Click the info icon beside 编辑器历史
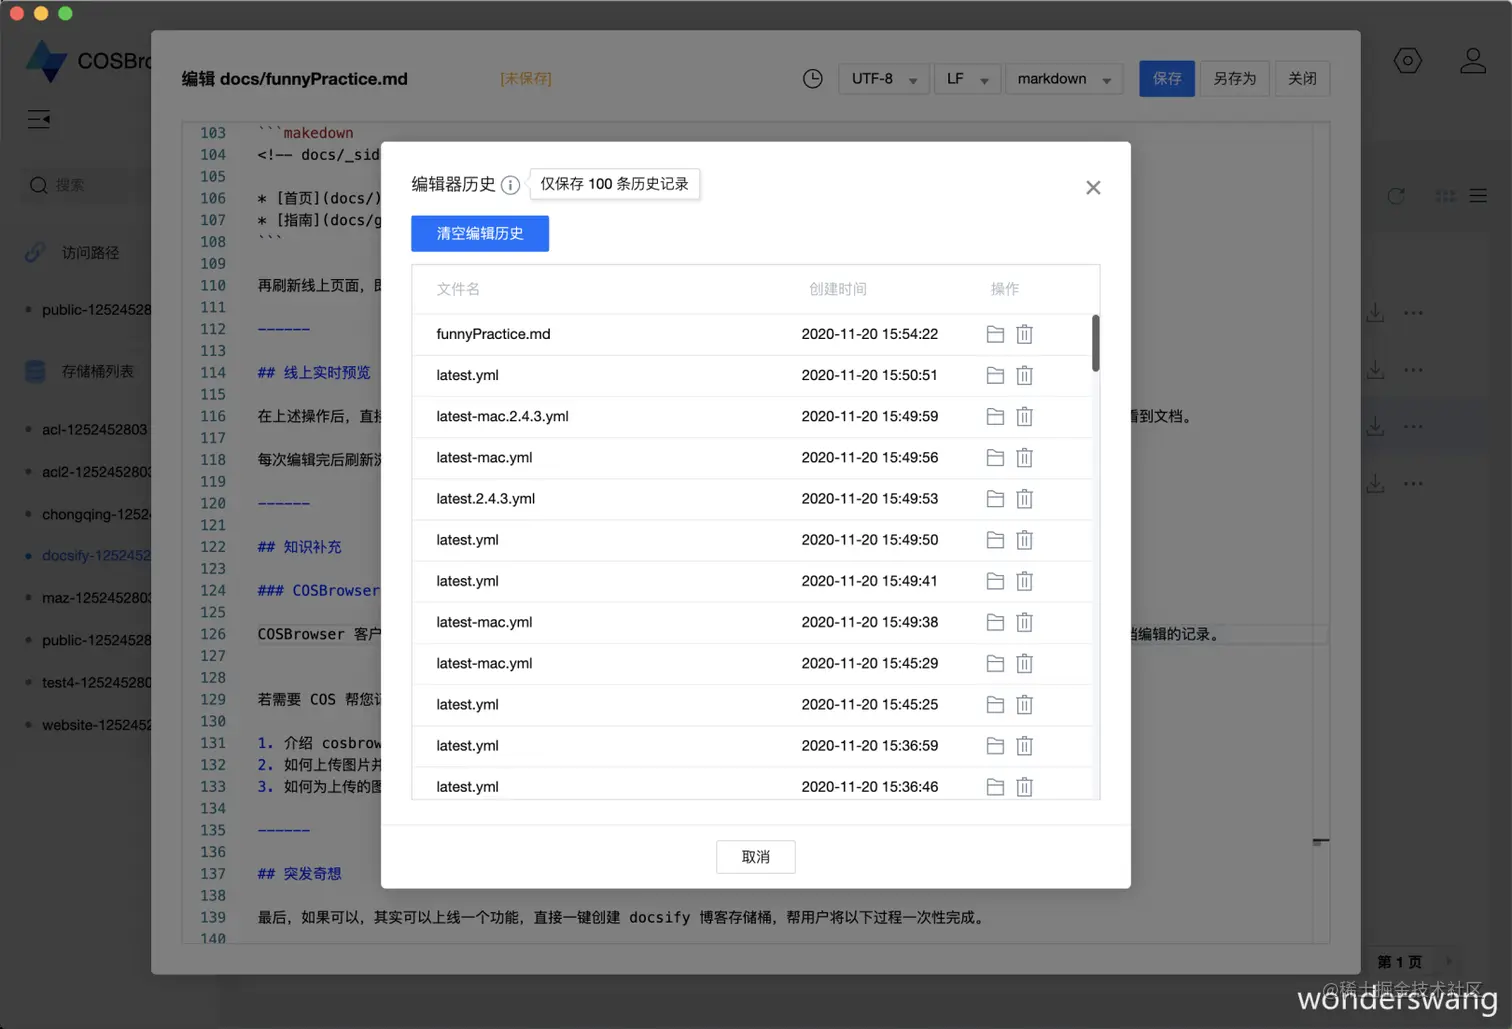The height and width of the screenshot is (1029, 1512). (x=510, y=185)
